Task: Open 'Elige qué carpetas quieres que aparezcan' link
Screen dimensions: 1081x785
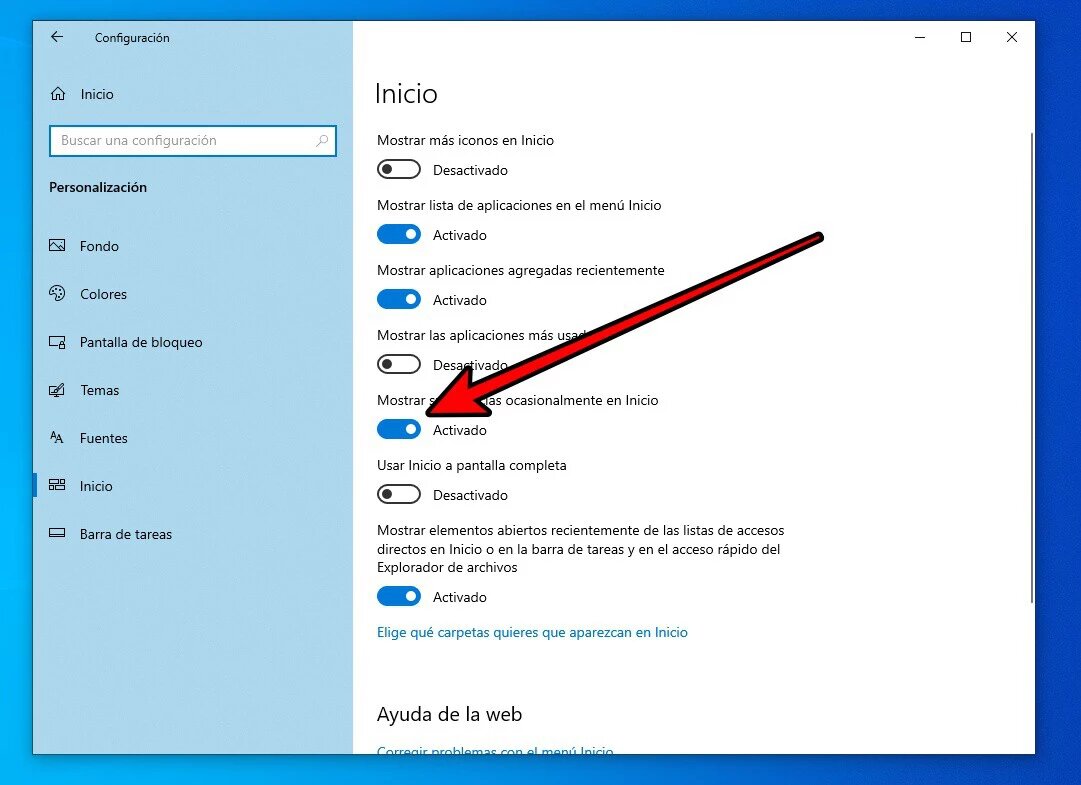Action: (532, 632)
